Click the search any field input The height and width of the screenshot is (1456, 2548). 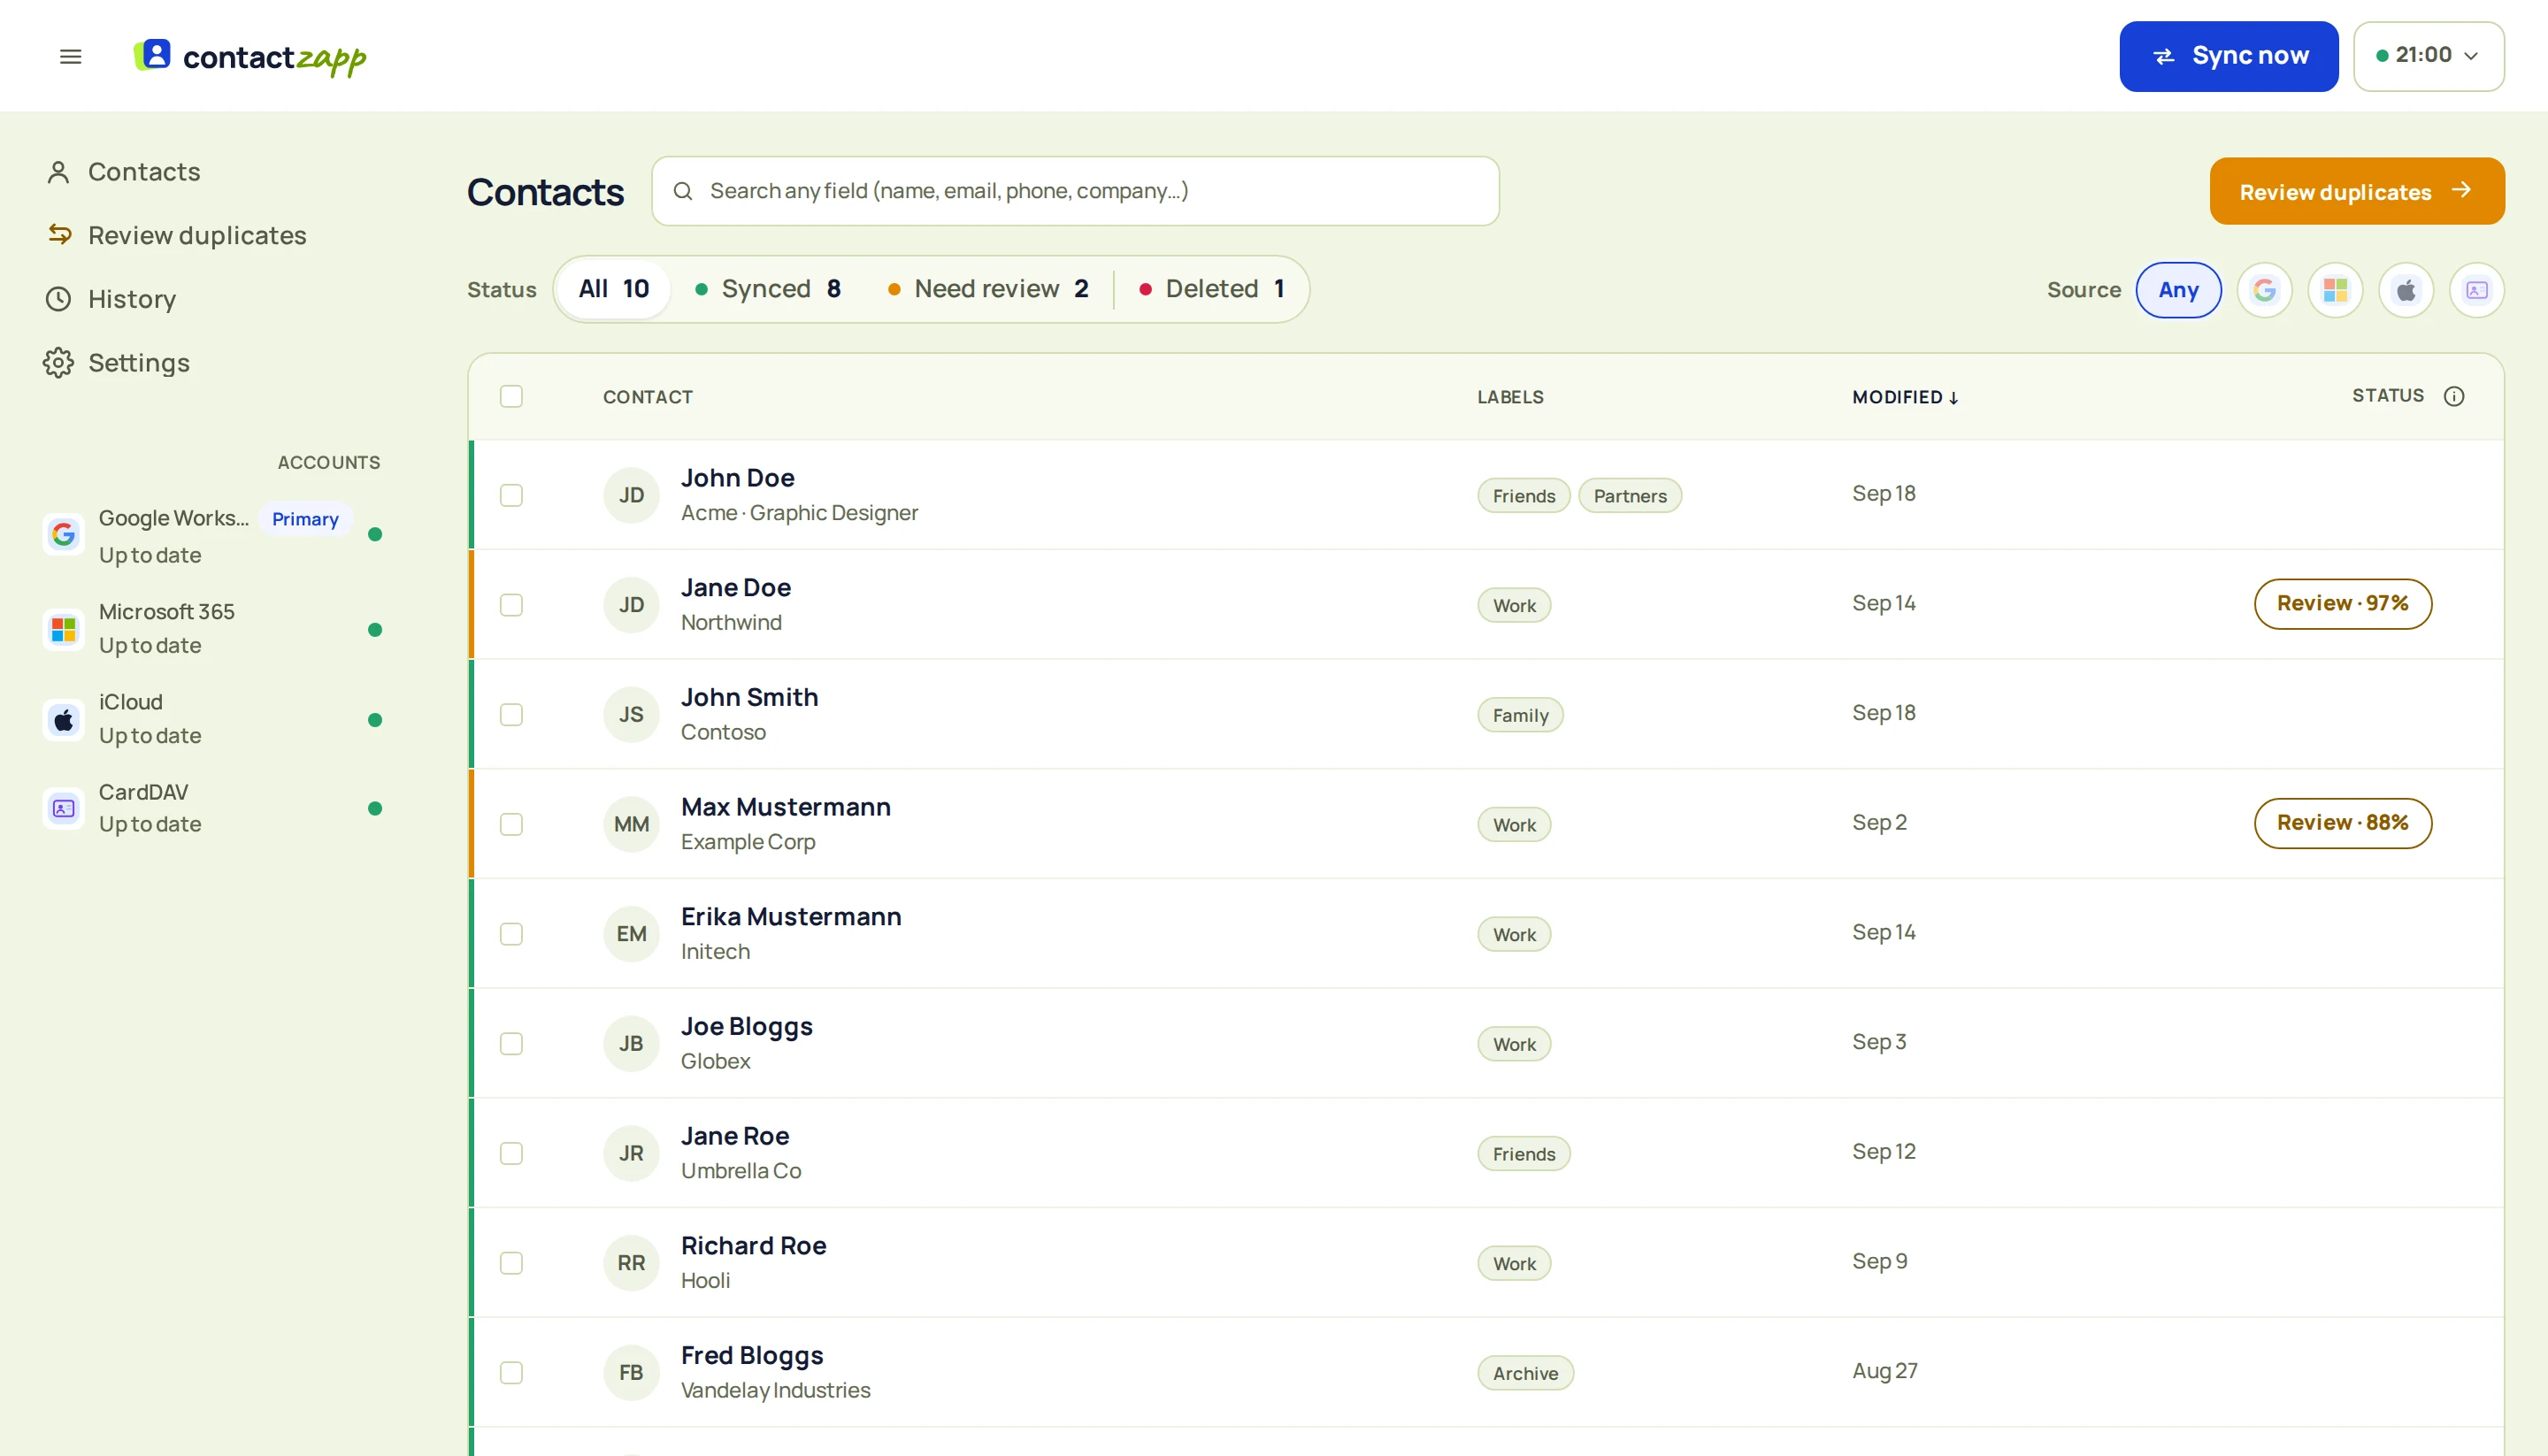pyautogui.click(x=1075, y=191)
